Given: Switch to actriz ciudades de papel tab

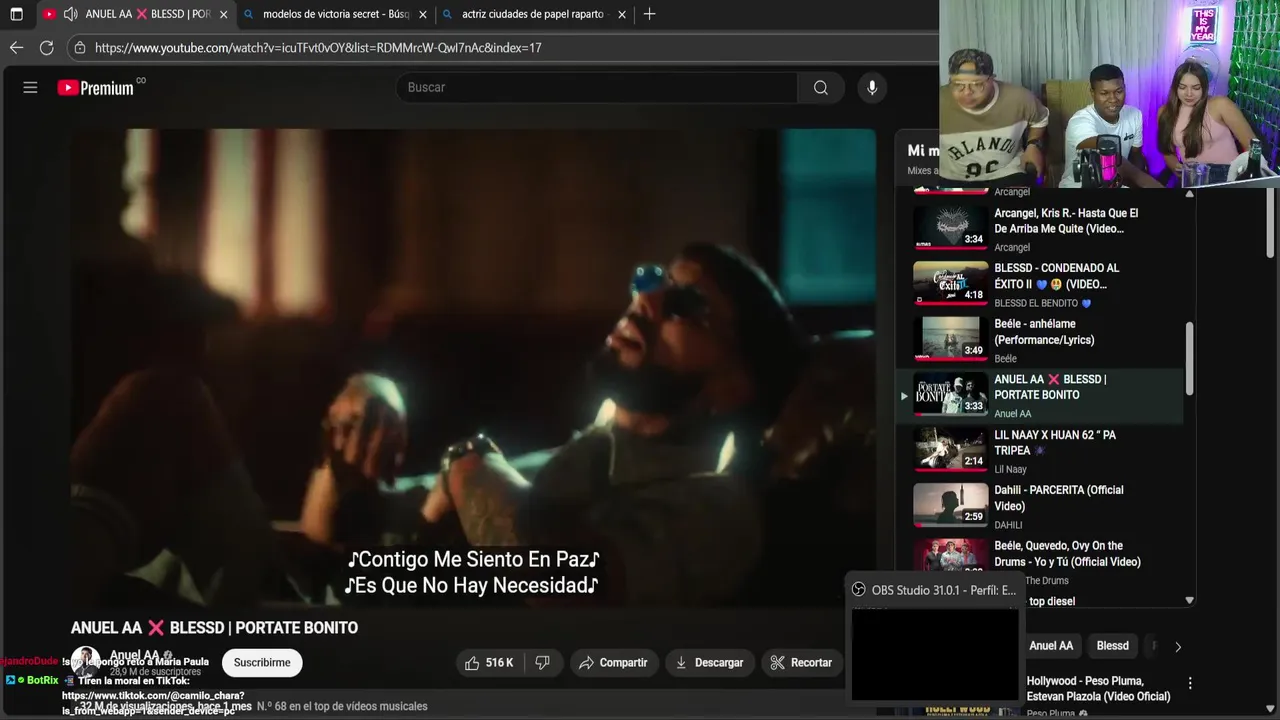Looking at the screenshot, I should 533,14.
